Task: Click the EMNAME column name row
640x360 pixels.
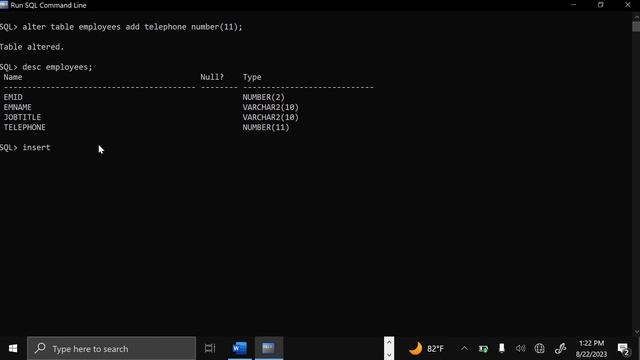Action: pos(18,107)
